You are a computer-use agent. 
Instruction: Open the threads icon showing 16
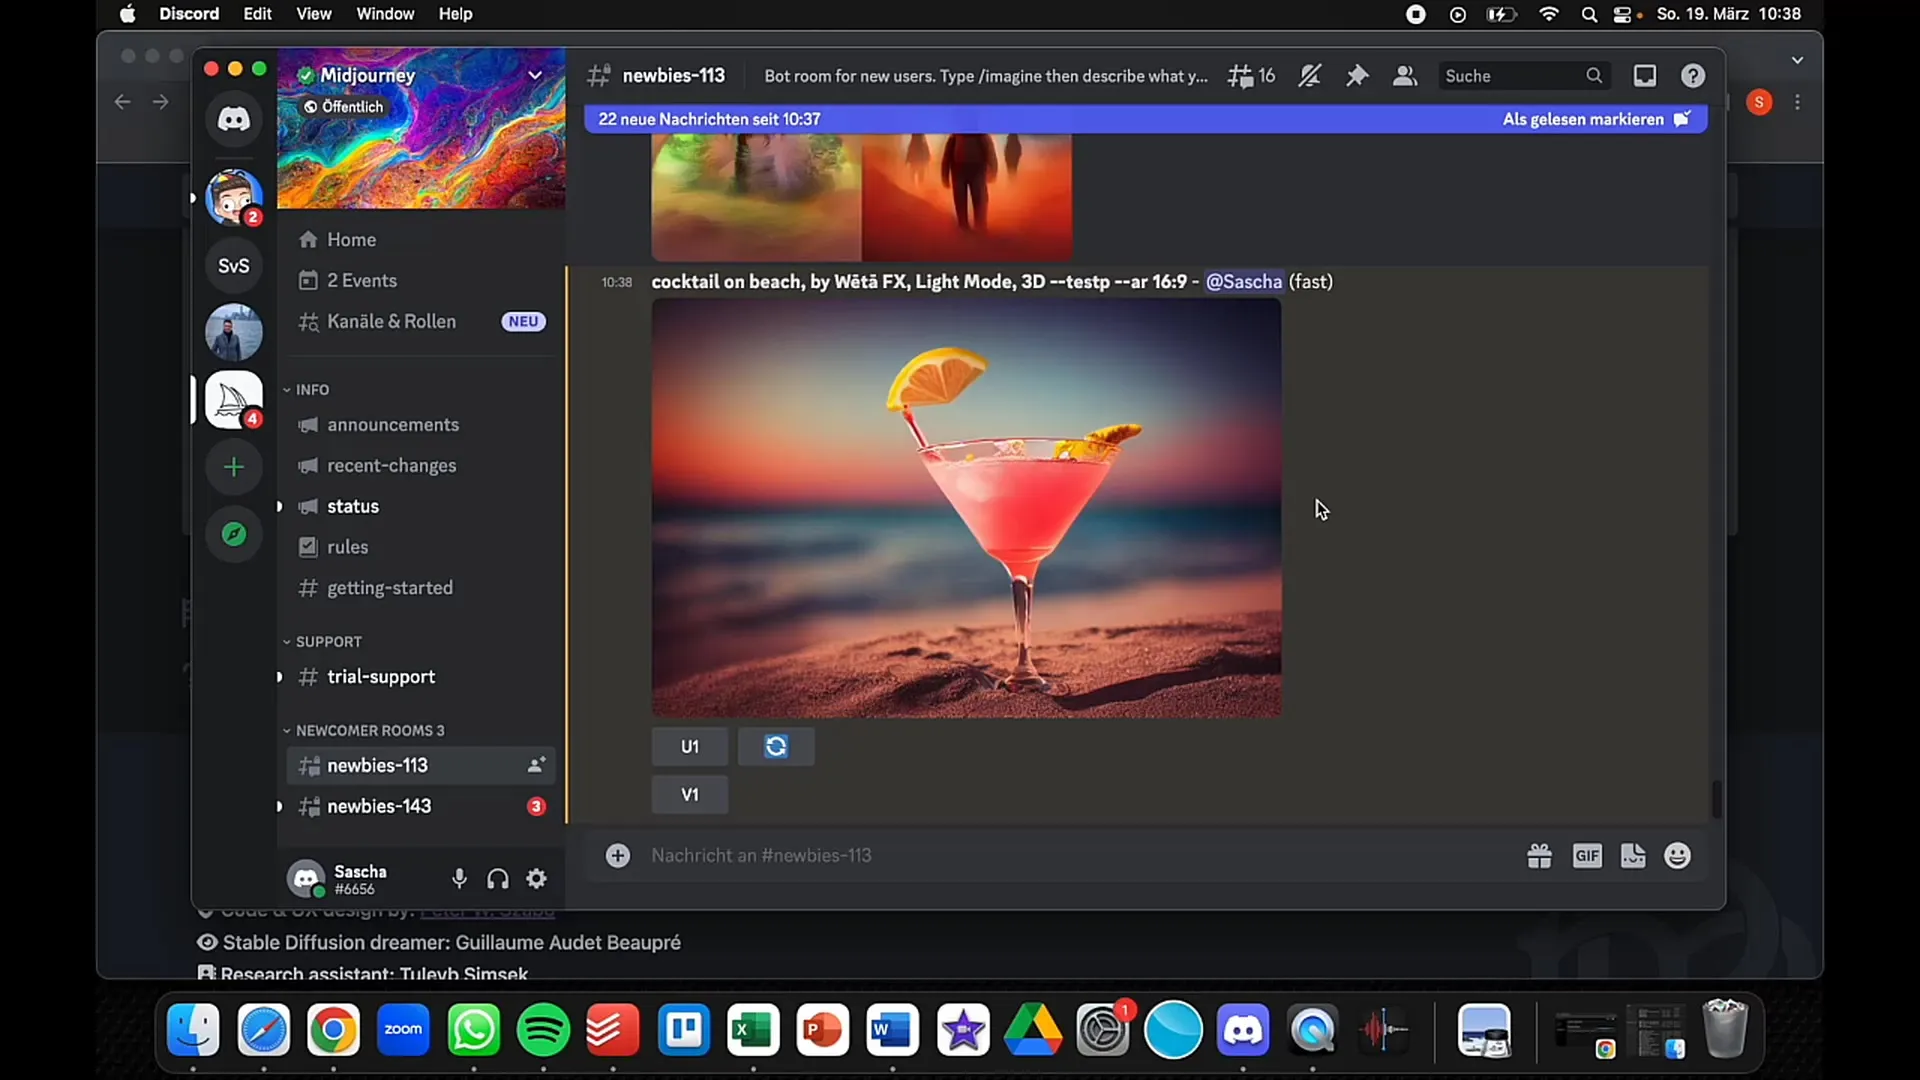click(x=1251, y=76)
